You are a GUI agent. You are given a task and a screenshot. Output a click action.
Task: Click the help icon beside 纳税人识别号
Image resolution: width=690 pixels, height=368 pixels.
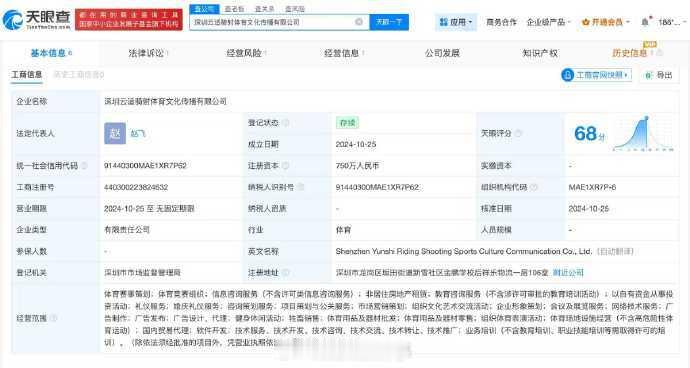point(301,187)
